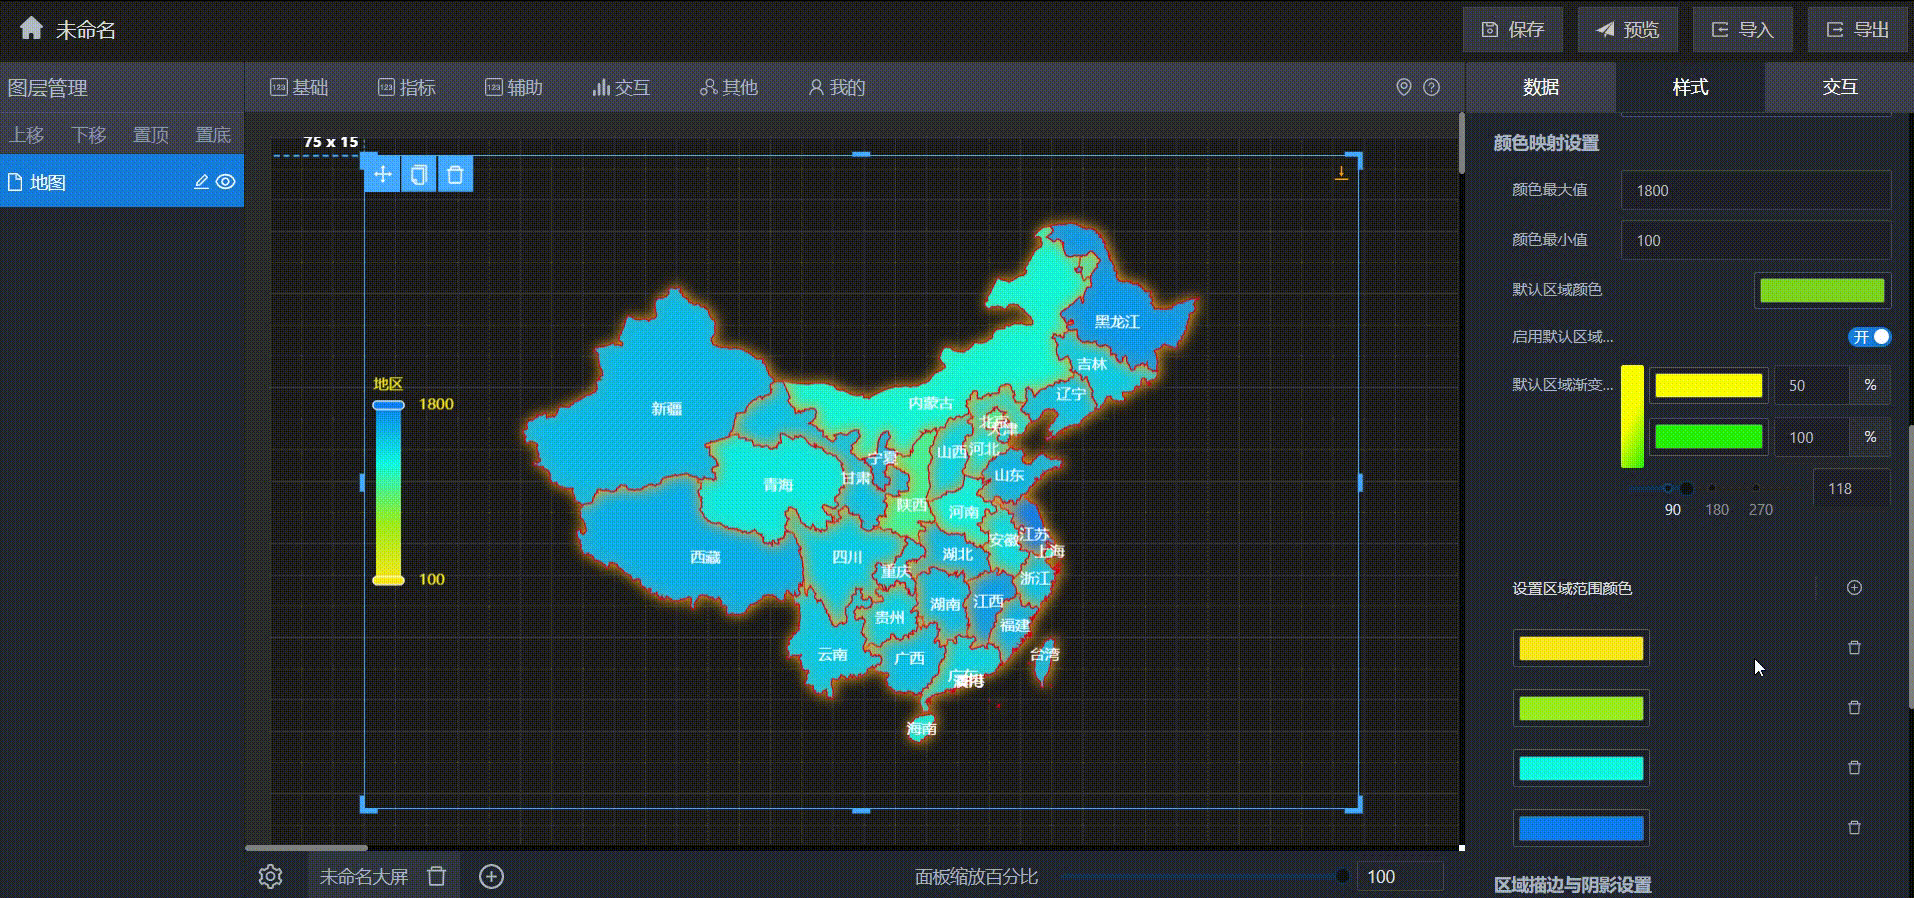Click the add range color plus icon
Viewport: 1914px width, 898px height.
coord(1854,588)
